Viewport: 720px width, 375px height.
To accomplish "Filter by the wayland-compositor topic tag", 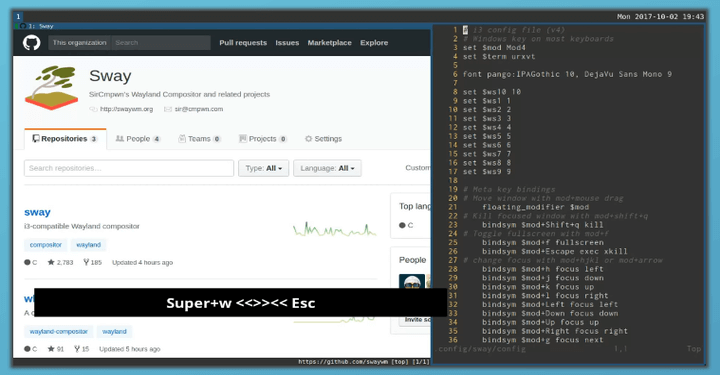I will coord(59,331).
